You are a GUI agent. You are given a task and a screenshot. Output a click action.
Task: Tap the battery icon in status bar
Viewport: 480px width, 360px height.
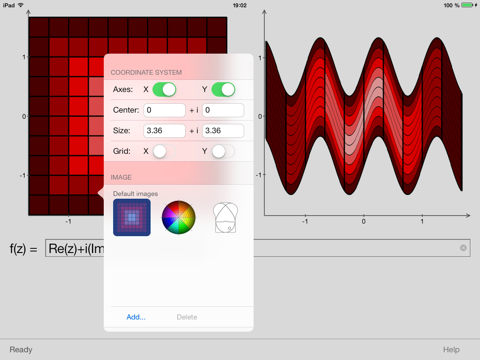tap(467, 5)
